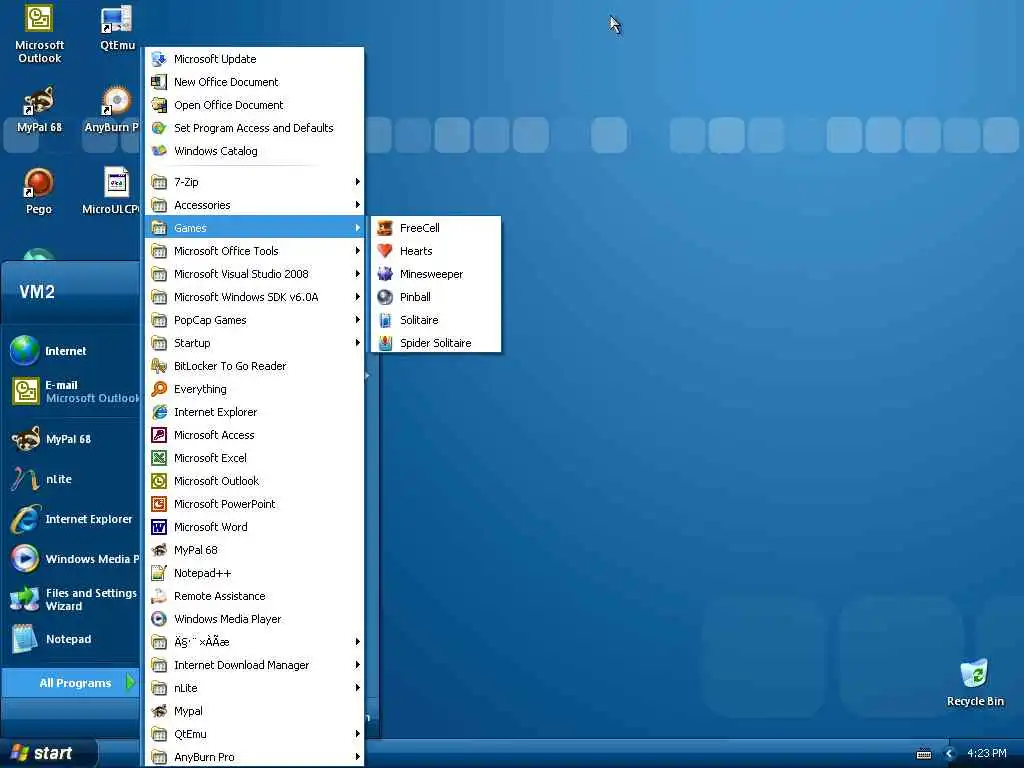Expand Internet Download Manager submenu arrow
This screenshot has height=768, width=1024.
(357, 665)
